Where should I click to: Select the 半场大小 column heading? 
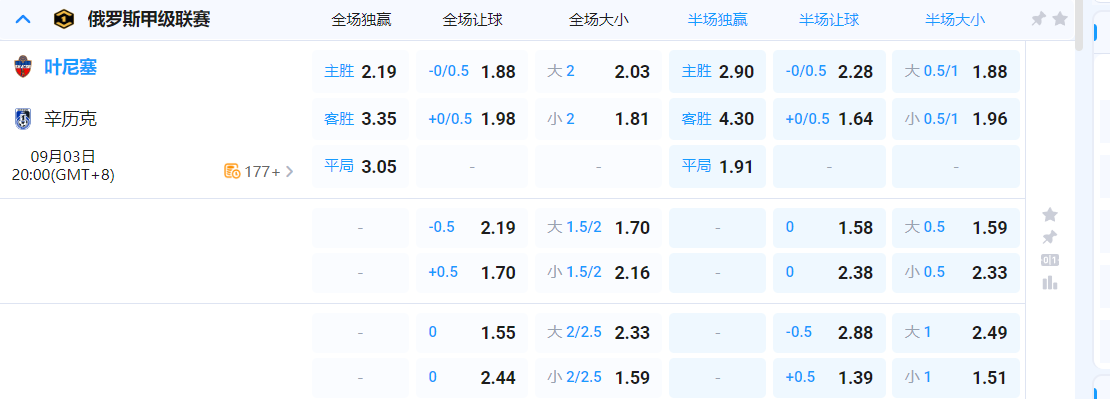click(955, 20)
